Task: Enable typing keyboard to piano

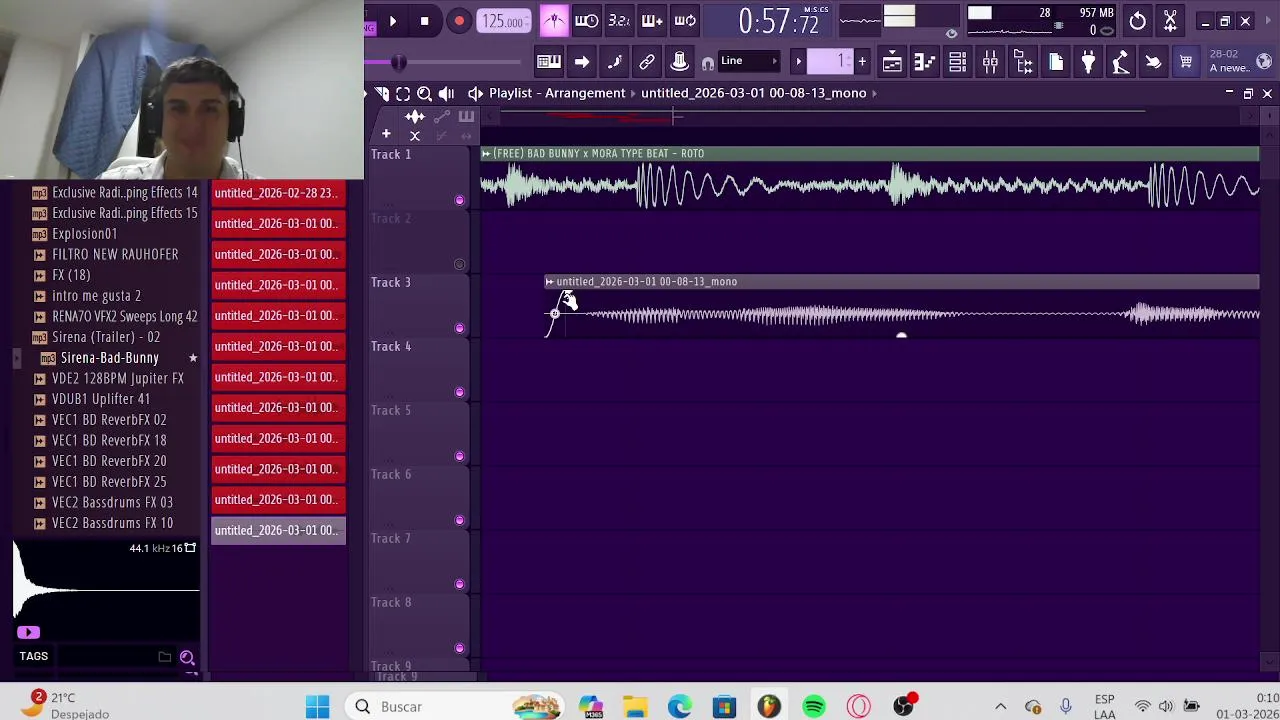Action: [x=548, y=62]
